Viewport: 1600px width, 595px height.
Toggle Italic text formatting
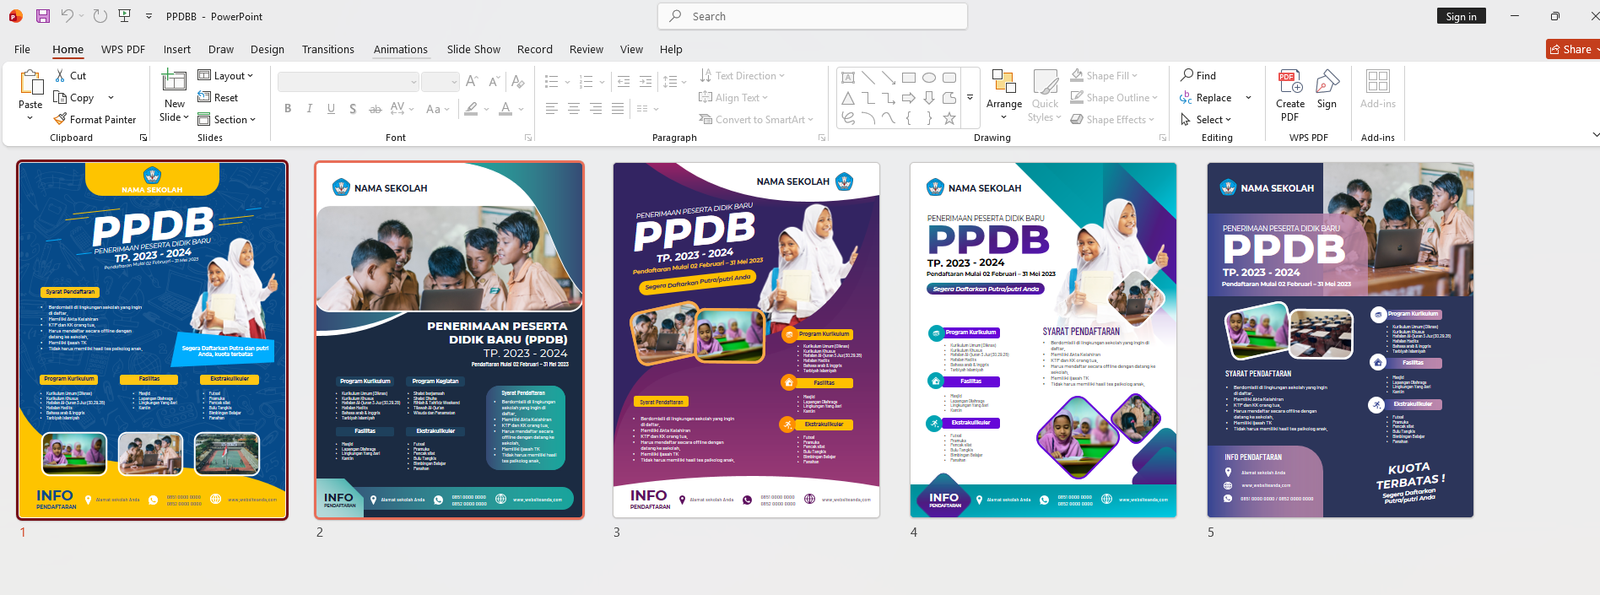(309, 109)
